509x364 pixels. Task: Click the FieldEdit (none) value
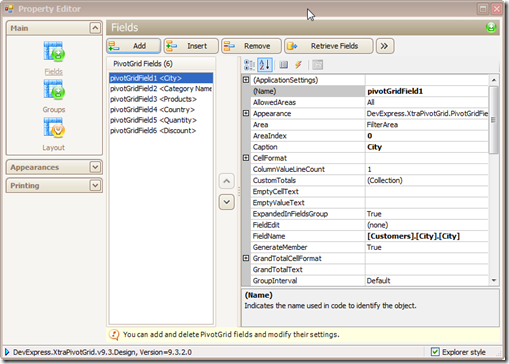click(x=427, y=225)
